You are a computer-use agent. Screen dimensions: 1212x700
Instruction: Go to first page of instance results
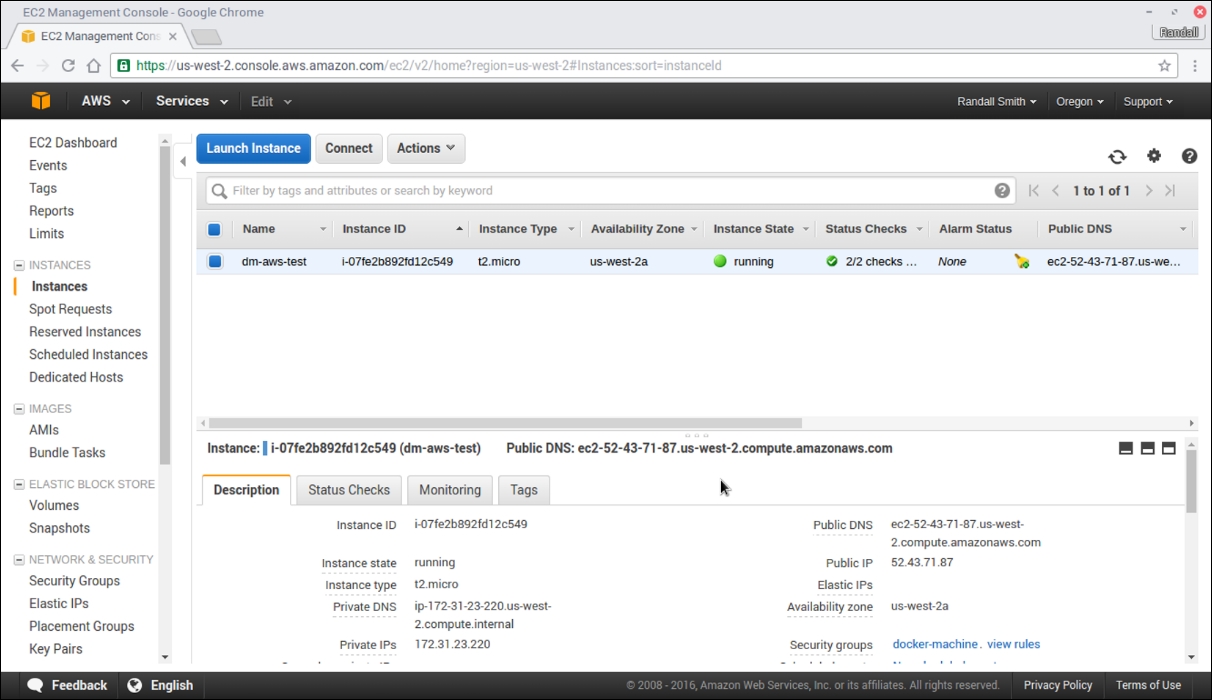point(1034,191)
